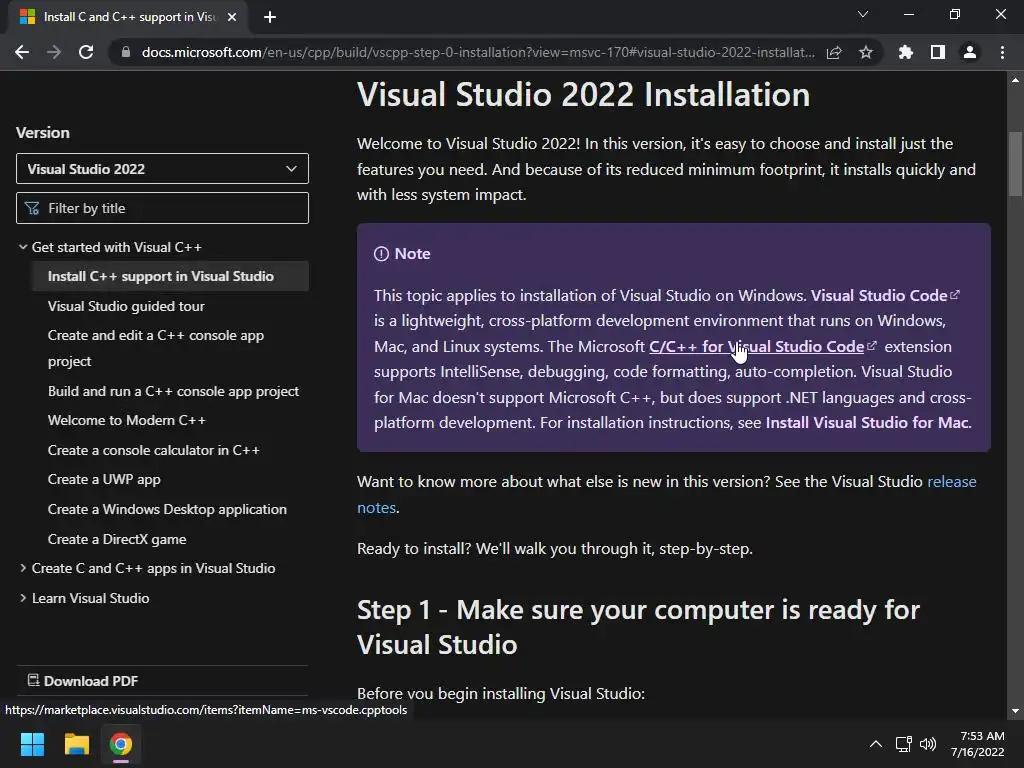The height and width of the screenshot is (768, 1024).
Task: Bookmark this page with the star icon
Action: click(866, 52)
